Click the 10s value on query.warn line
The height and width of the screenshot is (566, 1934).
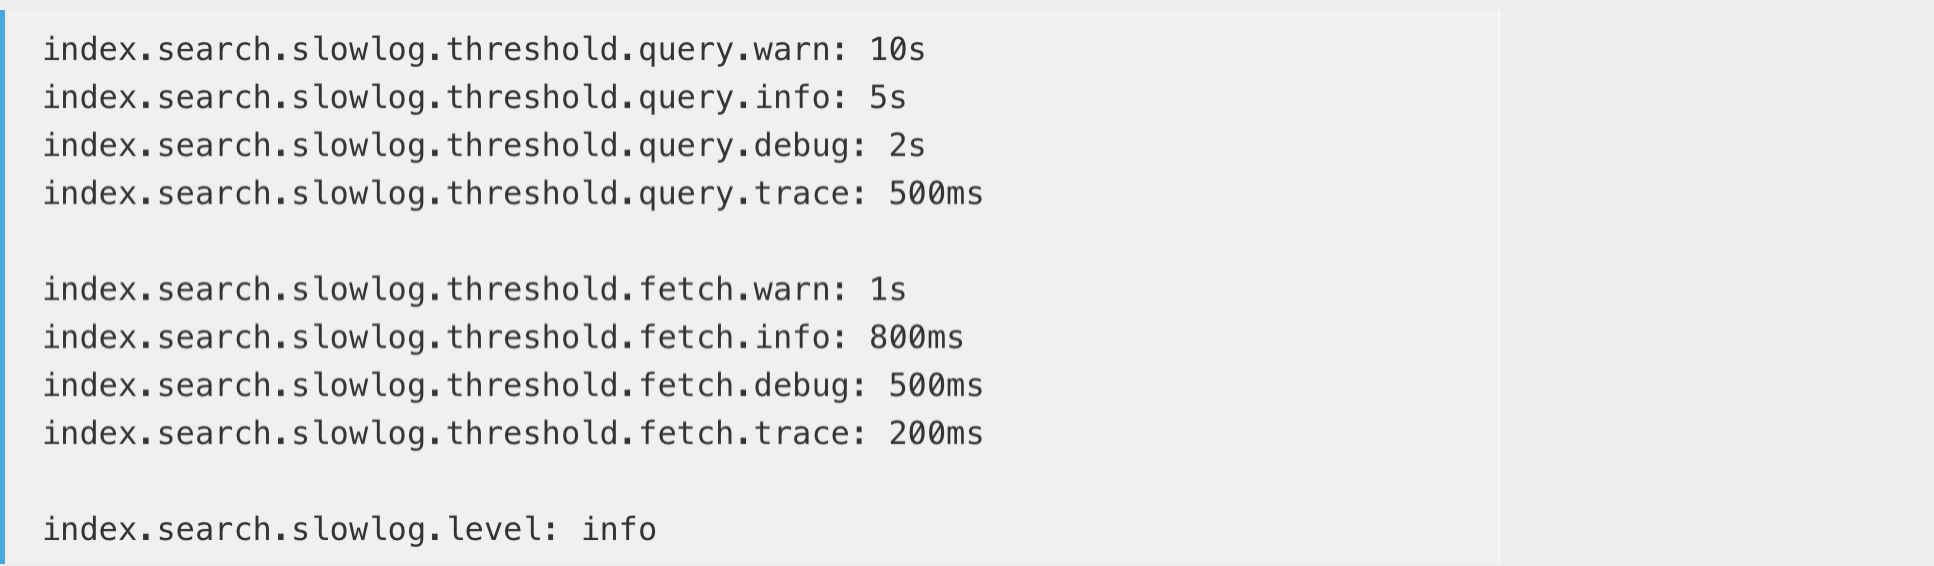[897, 49]
